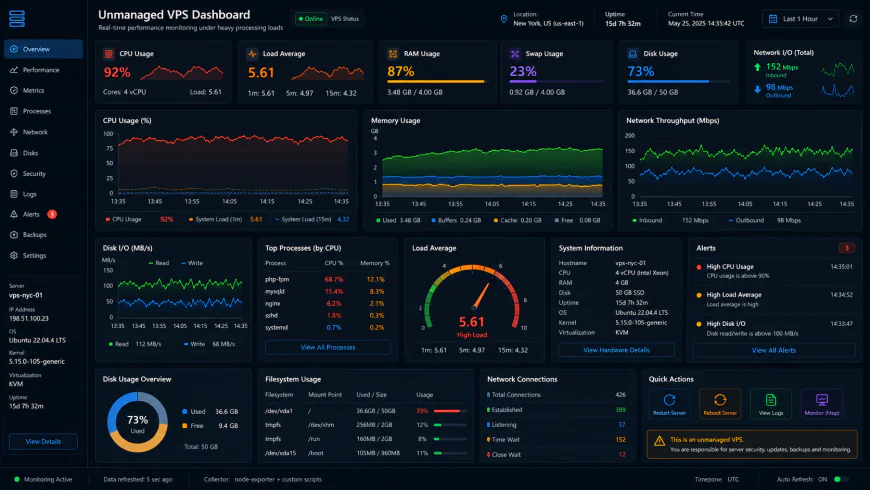Screen dimensions: 870x490
Task: Click the /dev/vda1 usage bar in Filesystem Usage
Action: click(x=450, y=411)
